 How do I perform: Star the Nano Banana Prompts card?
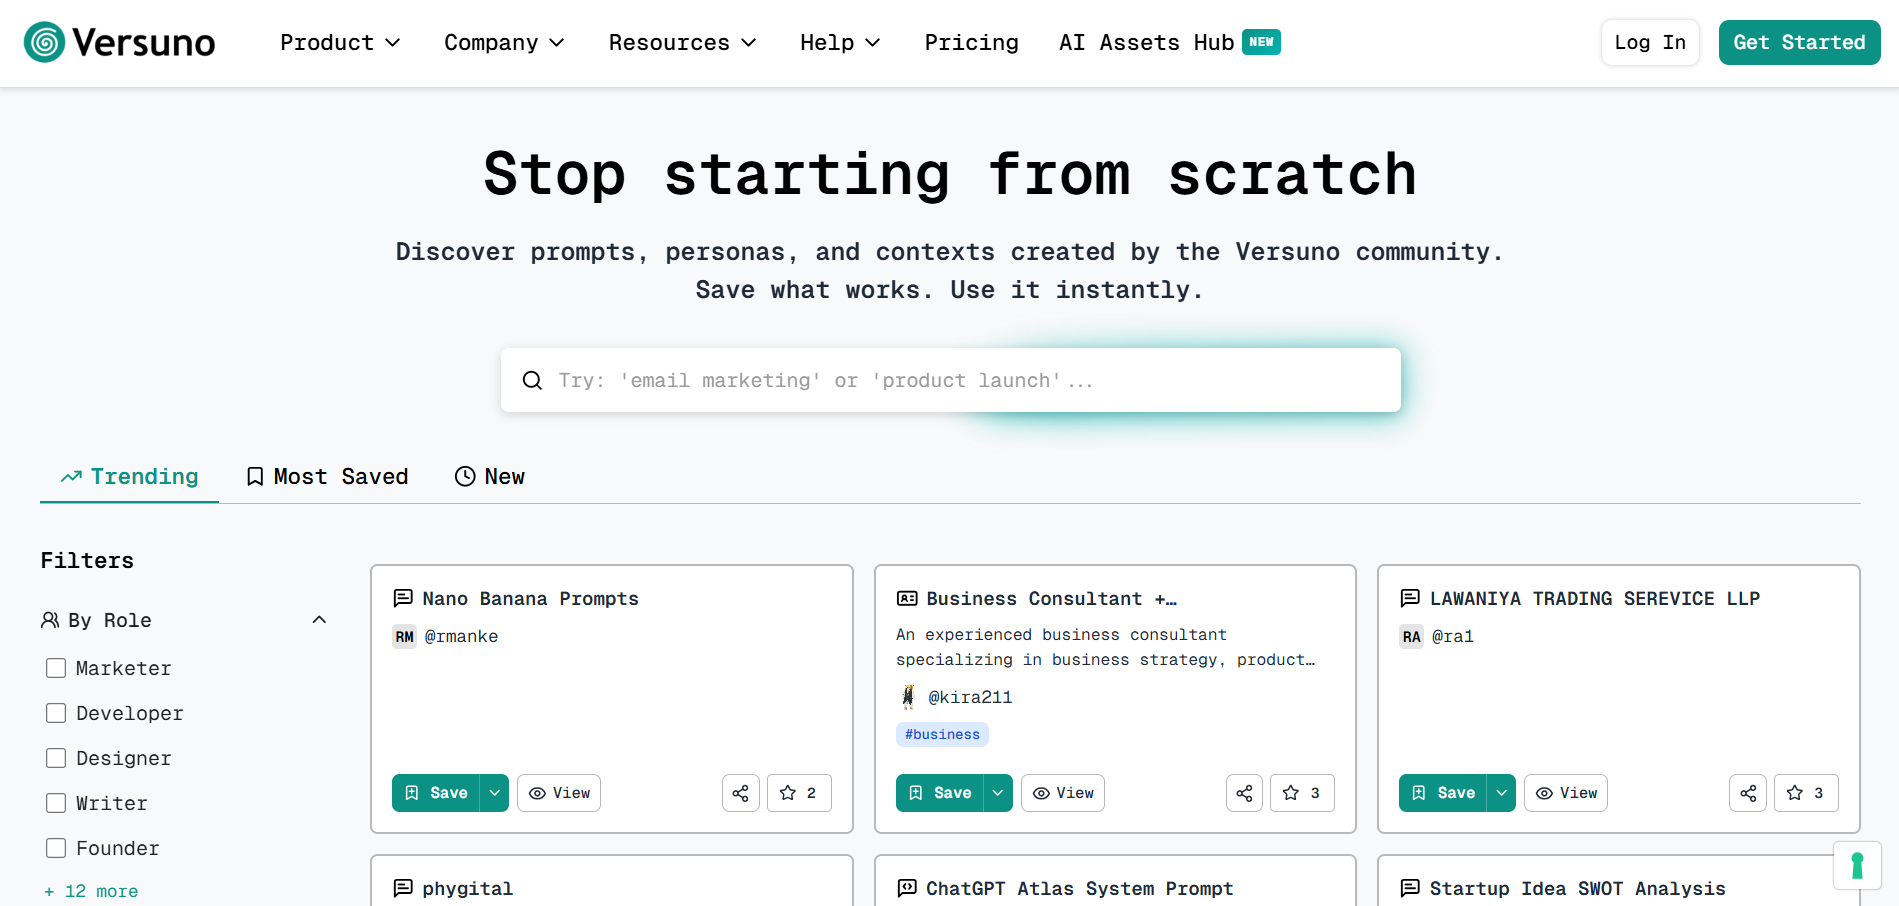799,793
